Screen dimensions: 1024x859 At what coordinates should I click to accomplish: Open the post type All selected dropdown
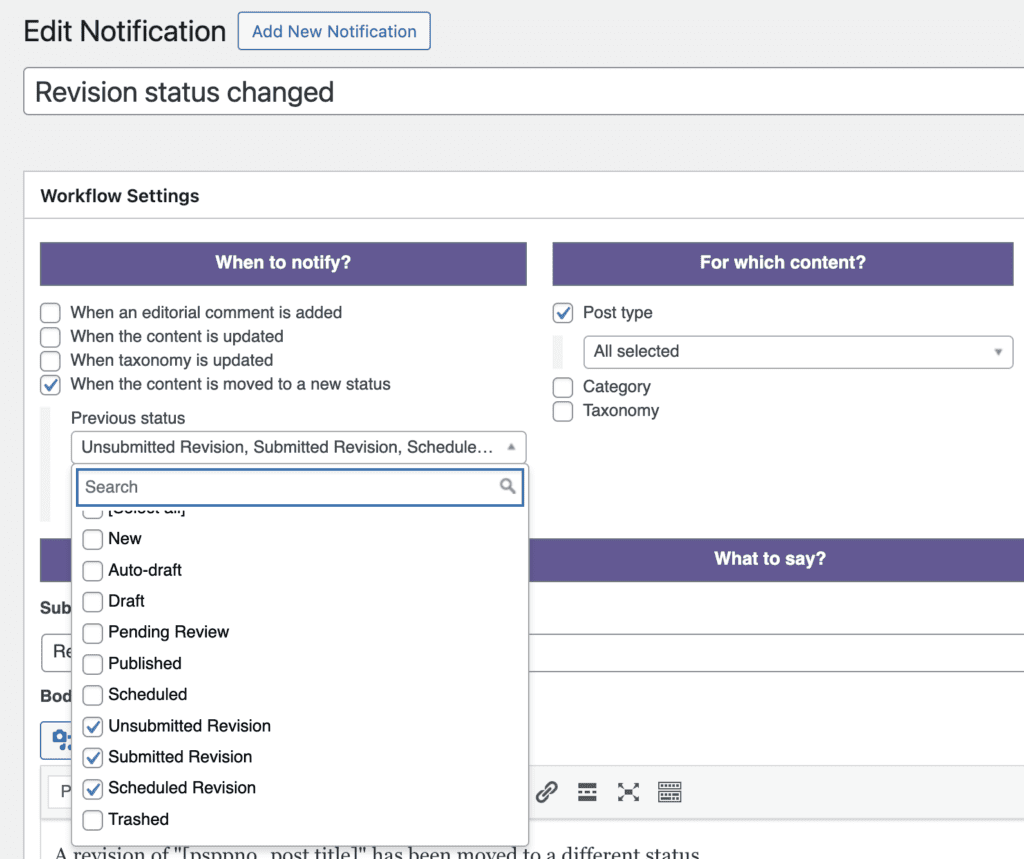click(x=798, y=352)
